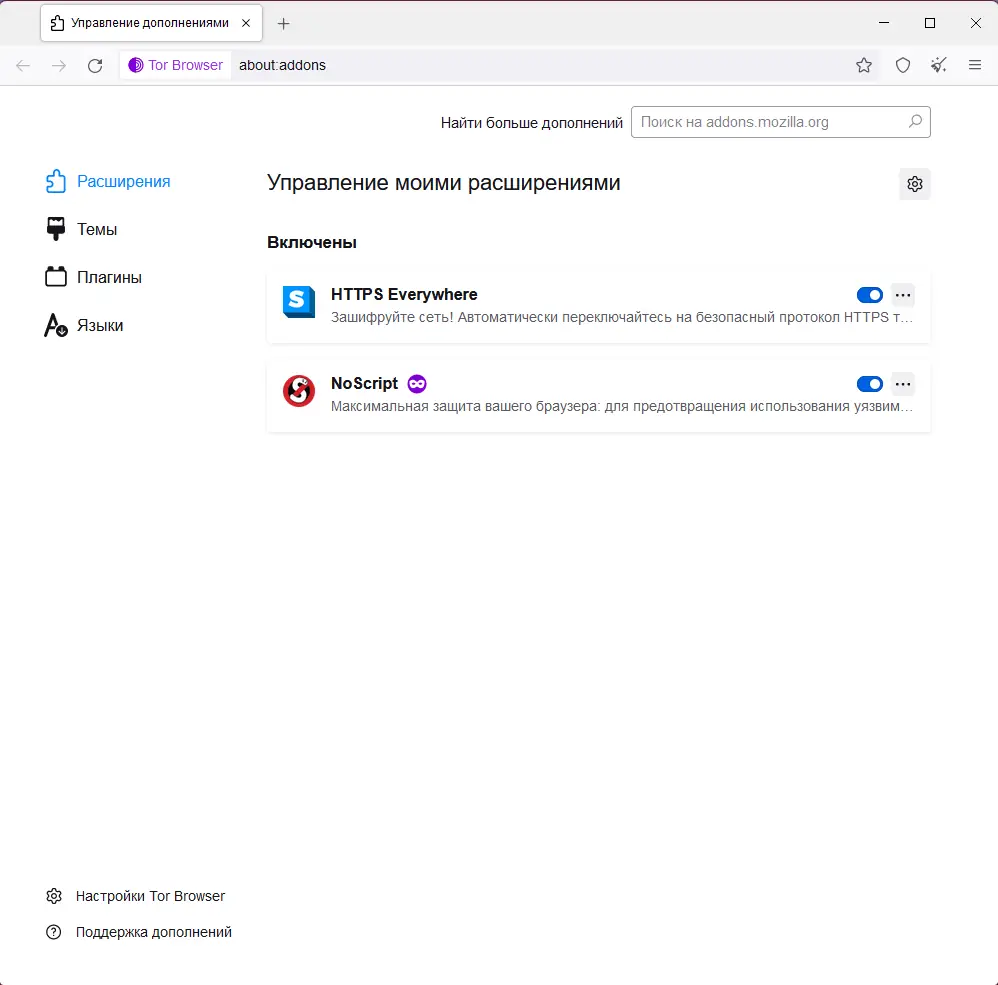Viewport: 998px width, 985px height.
Task: Open more options for HTTPS Everywhere
Action: point(903,295)
